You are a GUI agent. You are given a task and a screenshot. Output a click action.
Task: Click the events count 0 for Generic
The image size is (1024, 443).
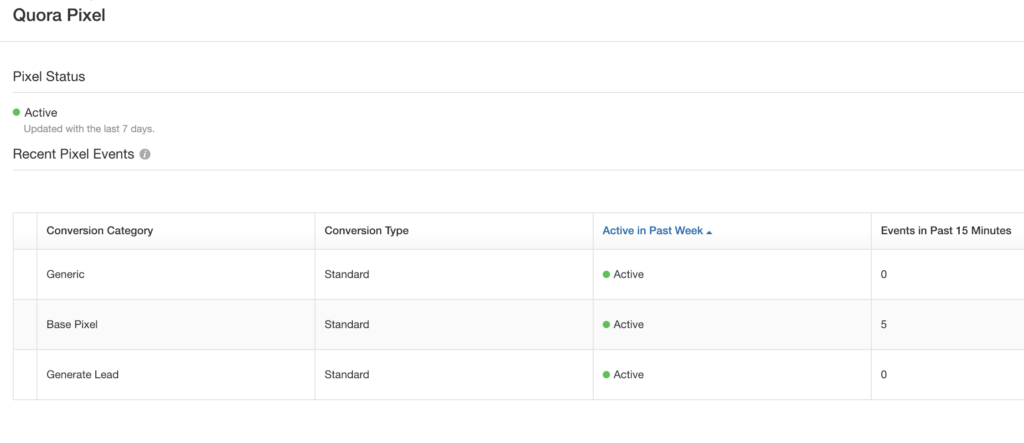tap(884, 274)
